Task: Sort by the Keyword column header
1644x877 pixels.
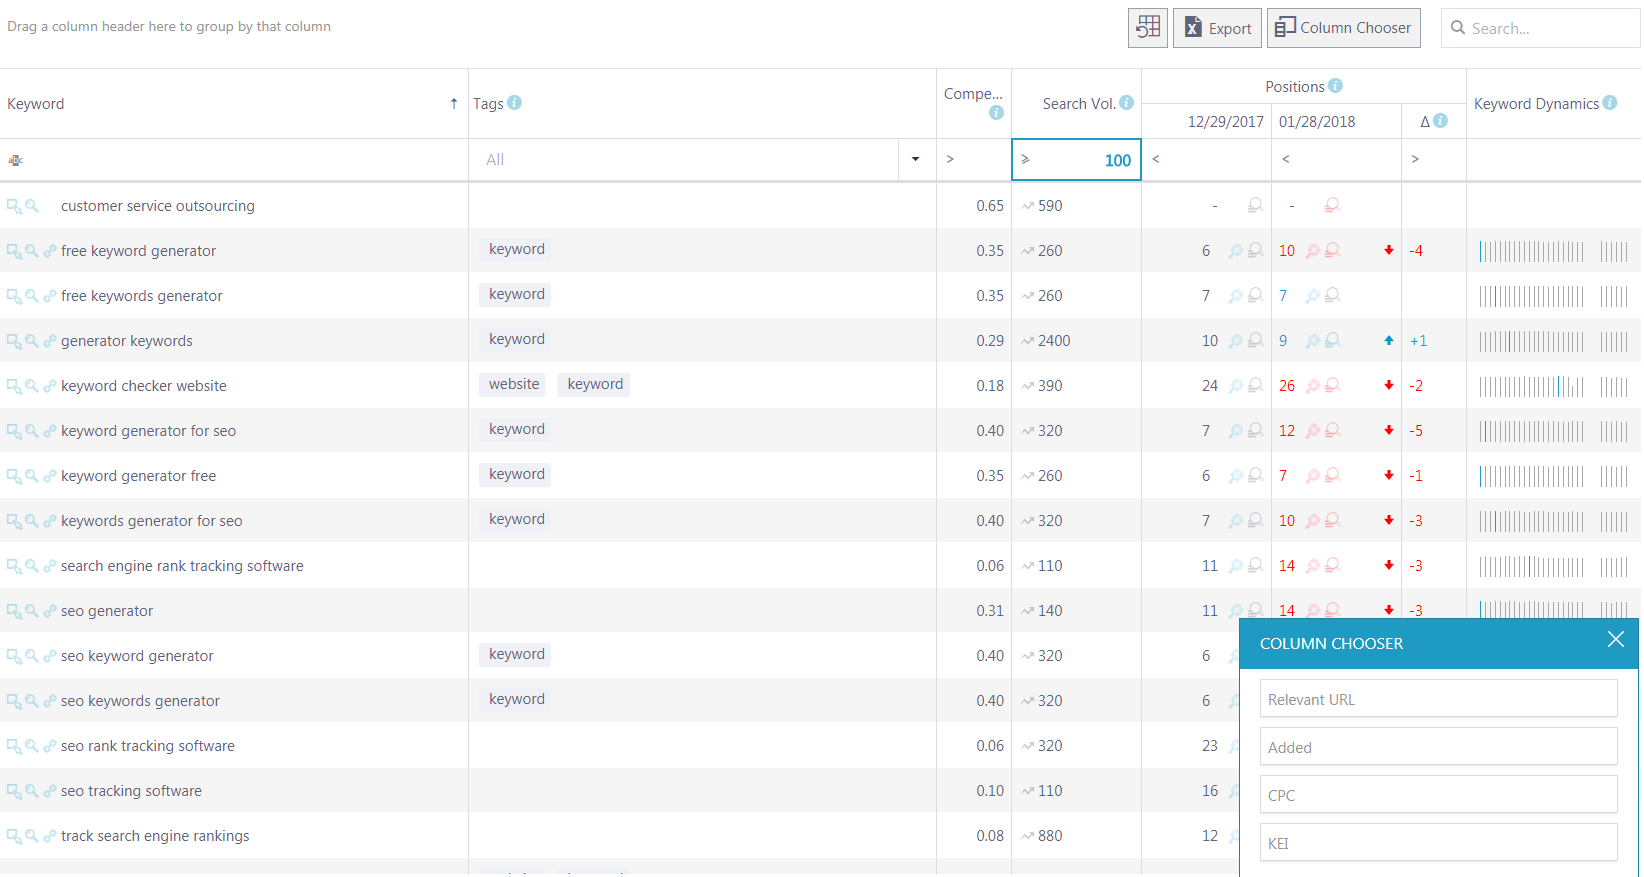Action: click(234, 104)
